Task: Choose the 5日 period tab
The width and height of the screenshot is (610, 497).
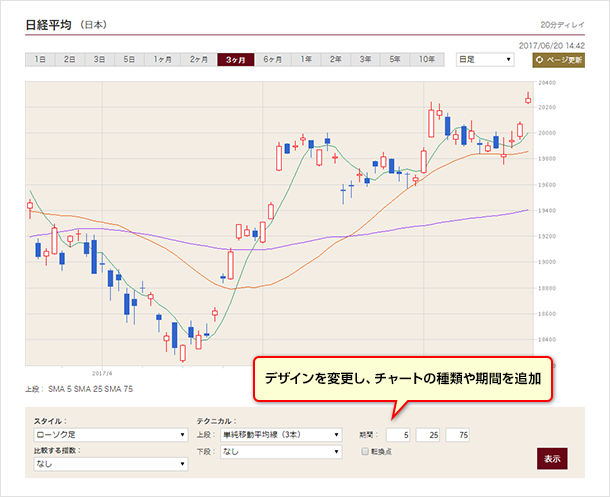Action: (x=130, y=60)
